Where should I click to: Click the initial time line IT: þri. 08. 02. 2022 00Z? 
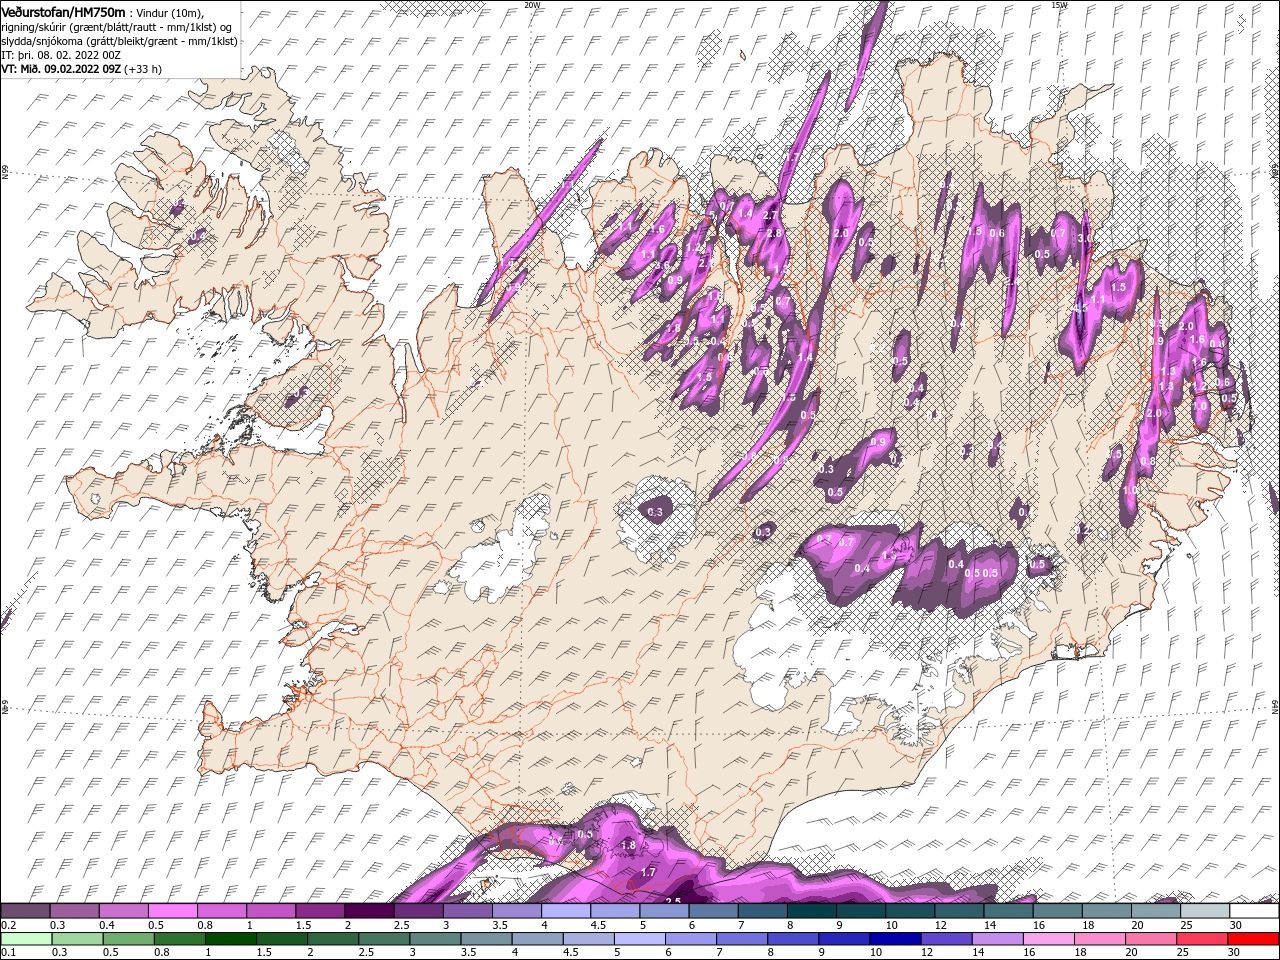pyautogui.click(x=61, y=55)
